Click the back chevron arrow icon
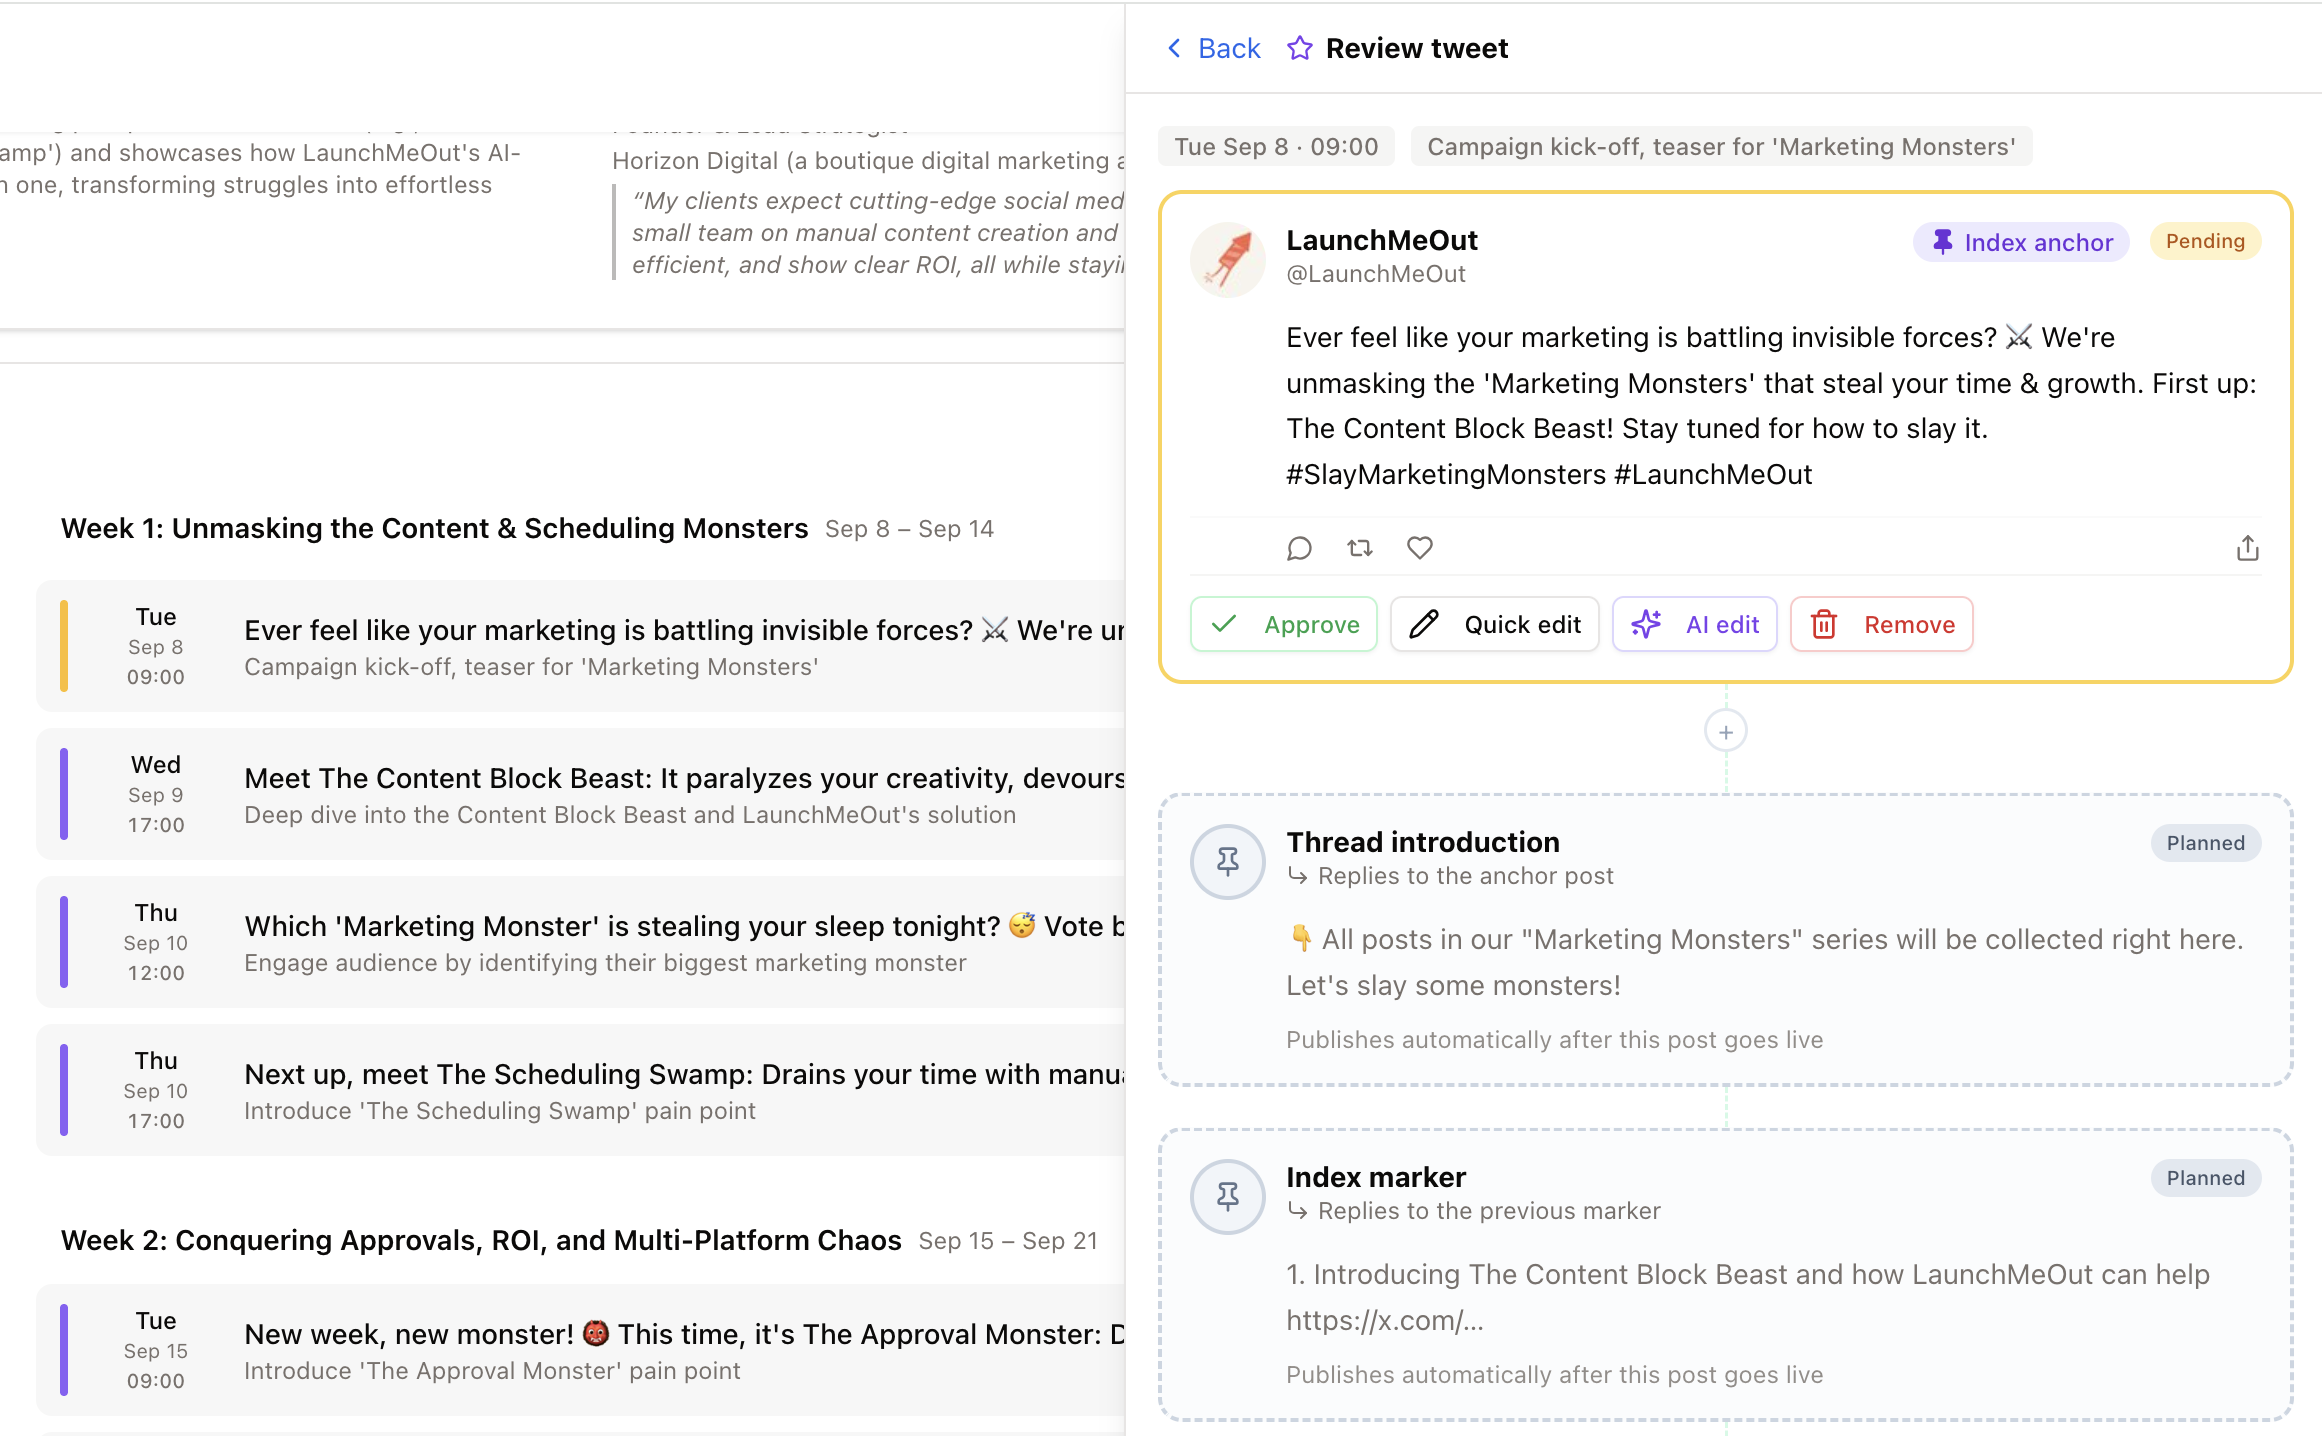This screenshot has width=2322, height=1436. coord(1175,48)
